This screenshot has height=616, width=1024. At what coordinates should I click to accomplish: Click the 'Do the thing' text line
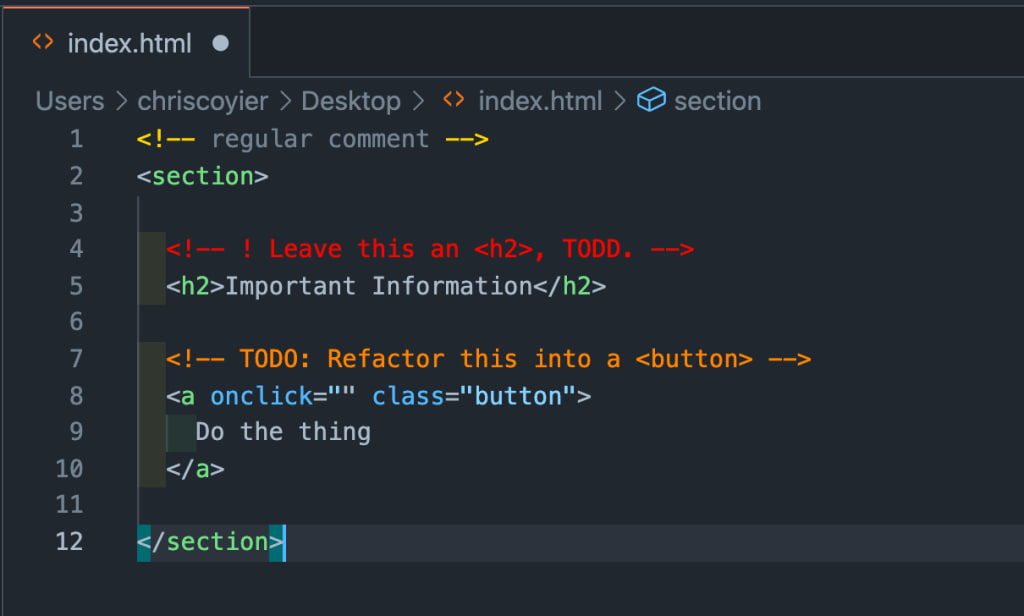(283, 432)
